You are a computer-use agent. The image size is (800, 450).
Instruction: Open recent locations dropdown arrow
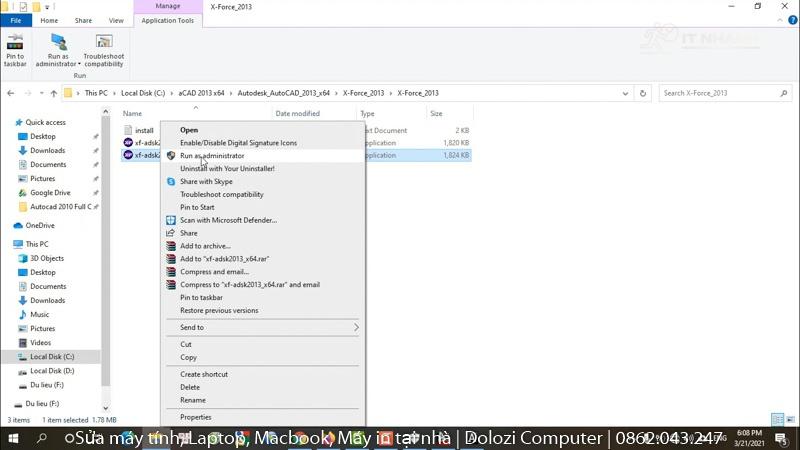click(x=41, y=93)
